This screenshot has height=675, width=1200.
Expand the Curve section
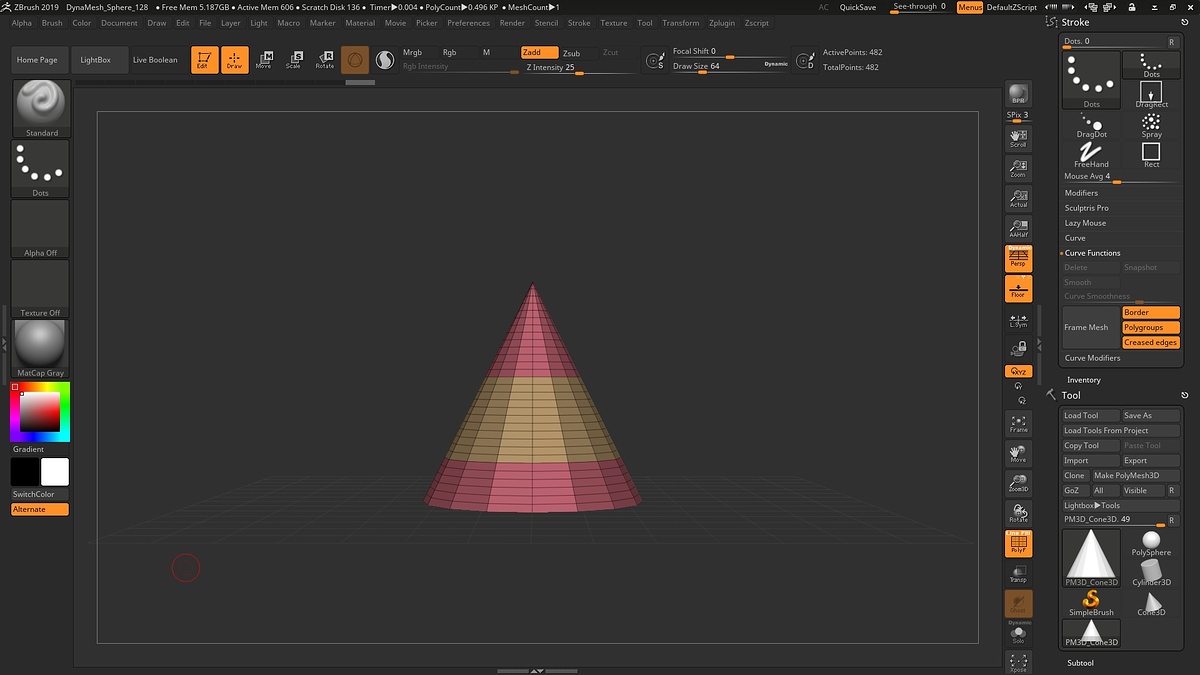(1075, 238)
